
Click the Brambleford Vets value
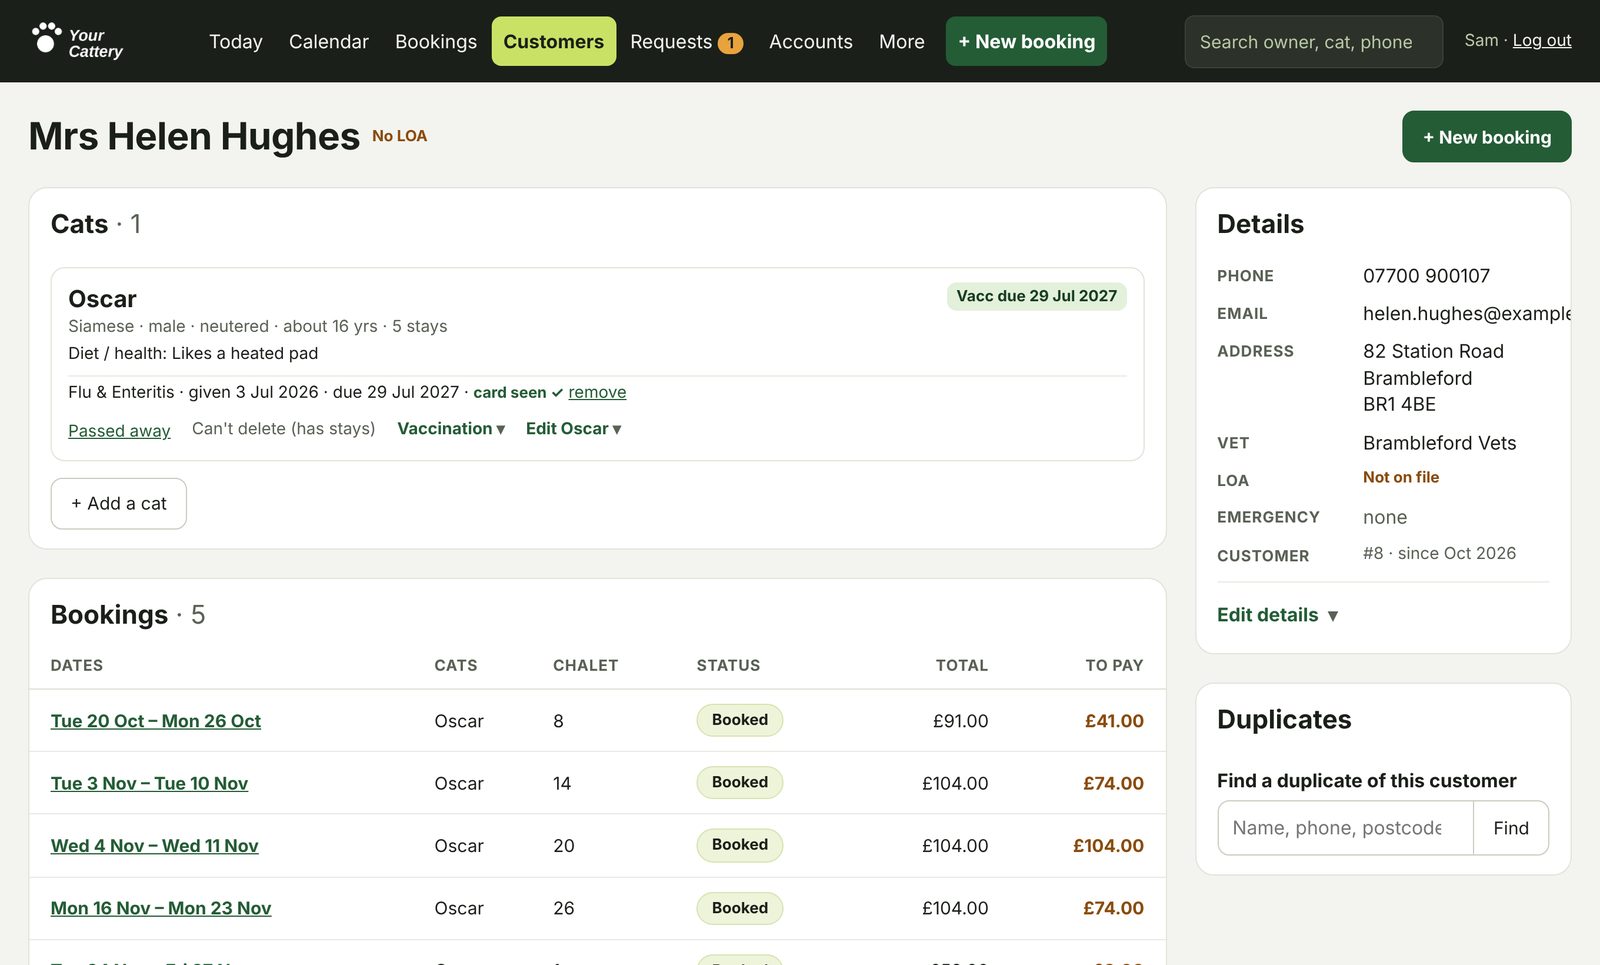point(1439,443)
